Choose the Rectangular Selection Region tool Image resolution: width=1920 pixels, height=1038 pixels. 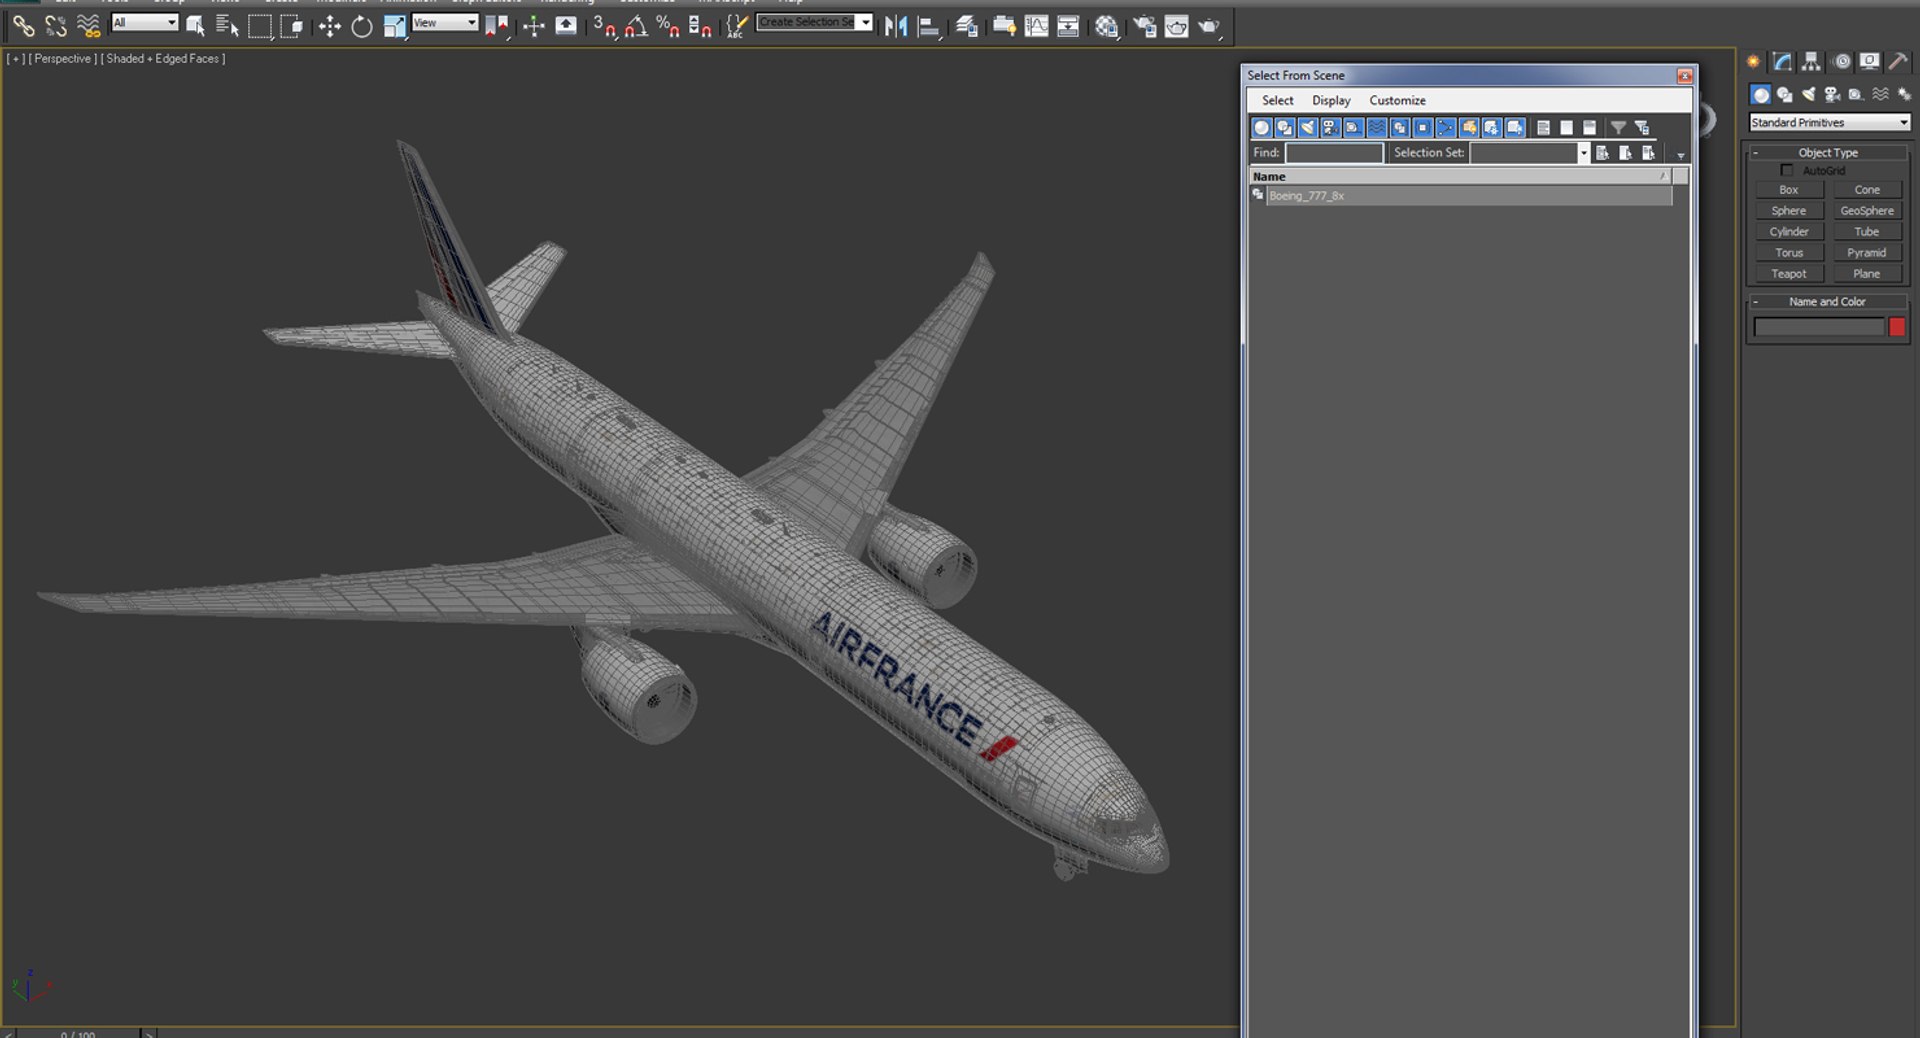point(260,26)
